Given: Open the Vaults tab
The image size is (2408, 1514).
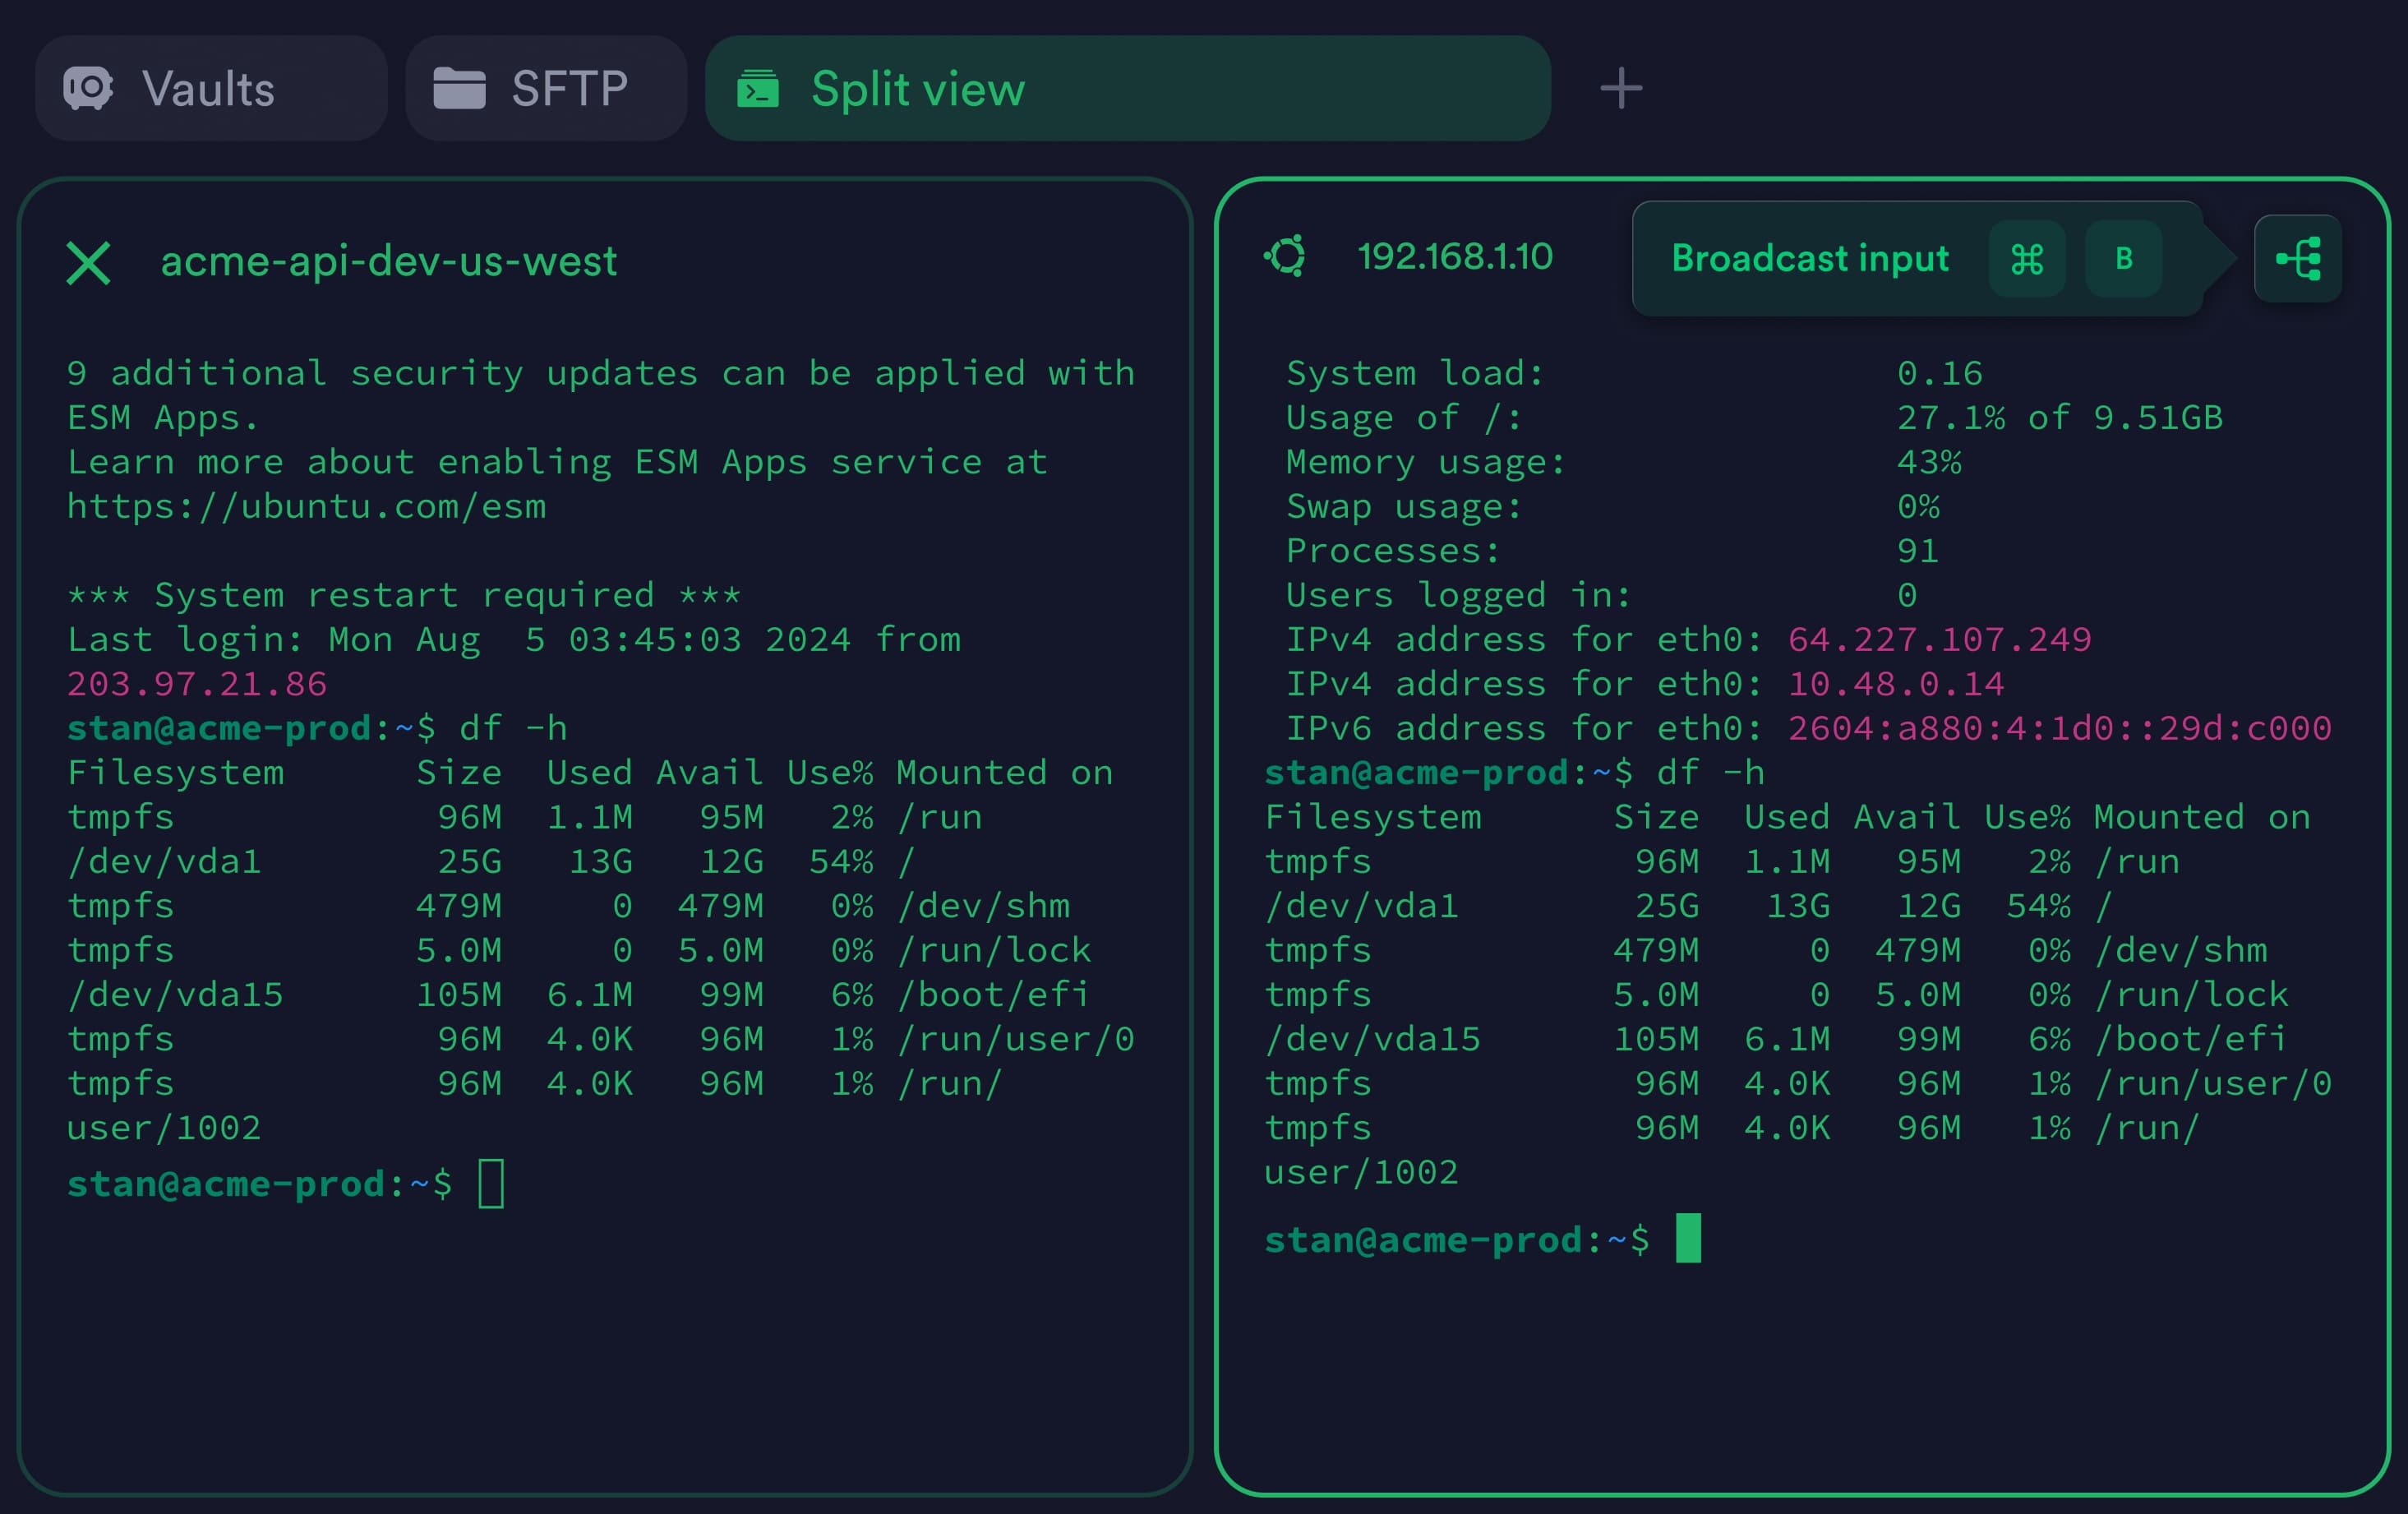Looking at the screenshot, I should pyautogui.click(x=211, y=88).
